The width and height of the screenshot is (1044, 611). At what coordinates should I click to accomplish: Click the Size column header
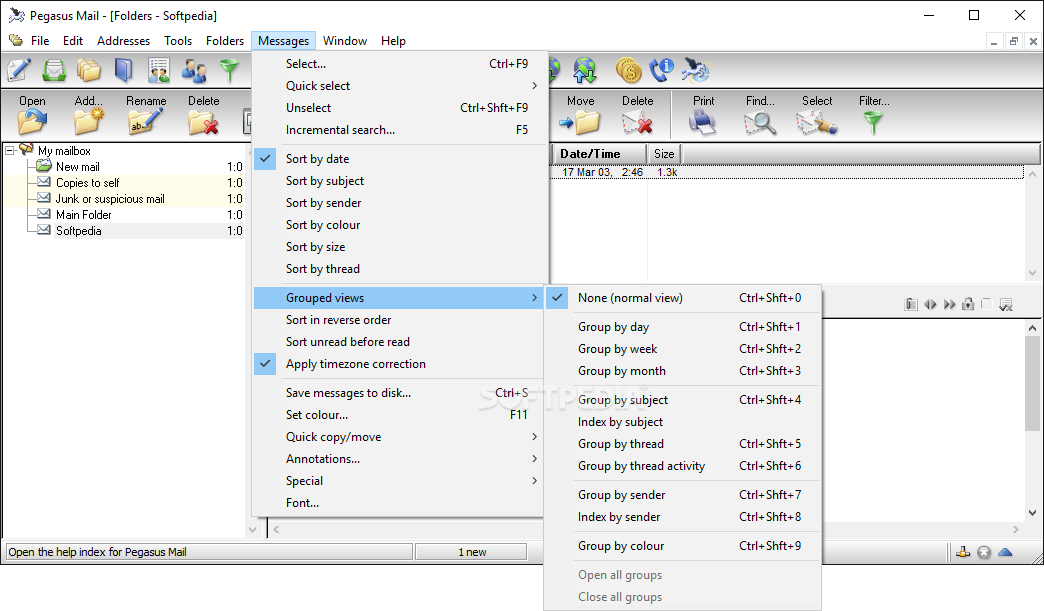tap(664, 154)
